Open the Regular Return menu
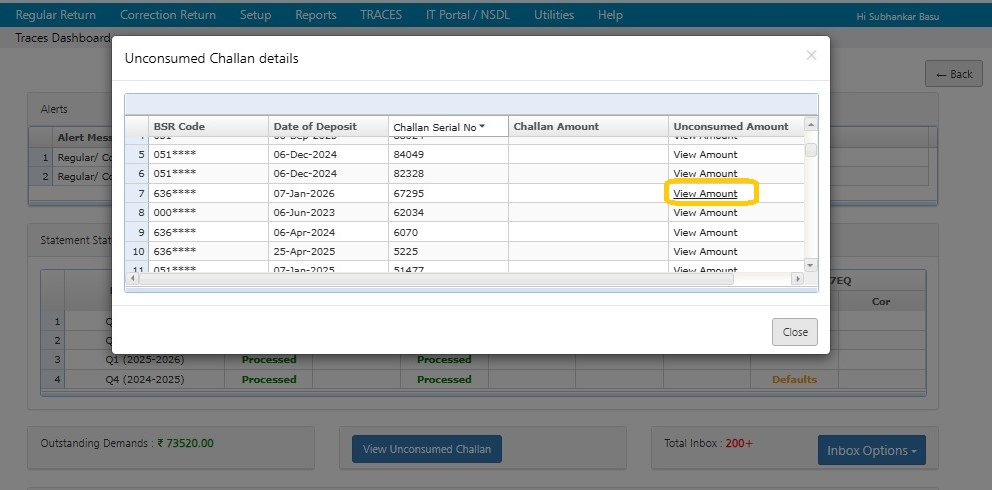Image resolution: width=992 pixels, height=490 pixels. click(x=56, y=15)
